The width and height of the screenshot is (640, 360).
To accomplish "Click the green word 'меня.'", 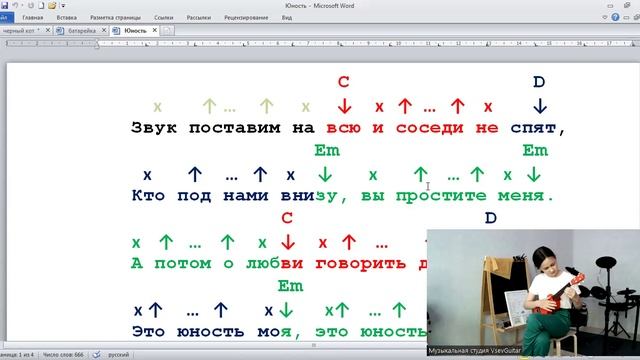I will pos(526,196).
